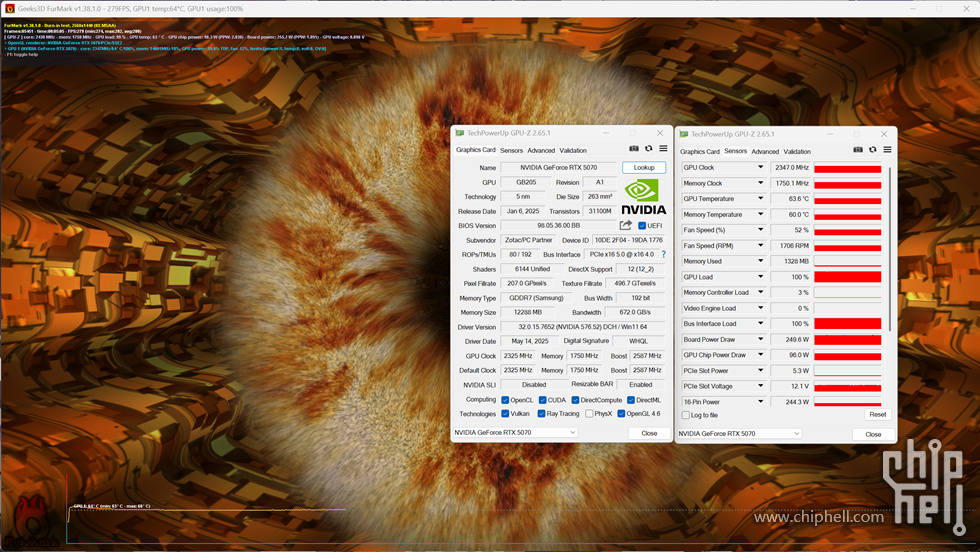Click the Name field NVIDIA GeForce RTX 5070
This screenshot has width=980, height=552.
(558, 168)
